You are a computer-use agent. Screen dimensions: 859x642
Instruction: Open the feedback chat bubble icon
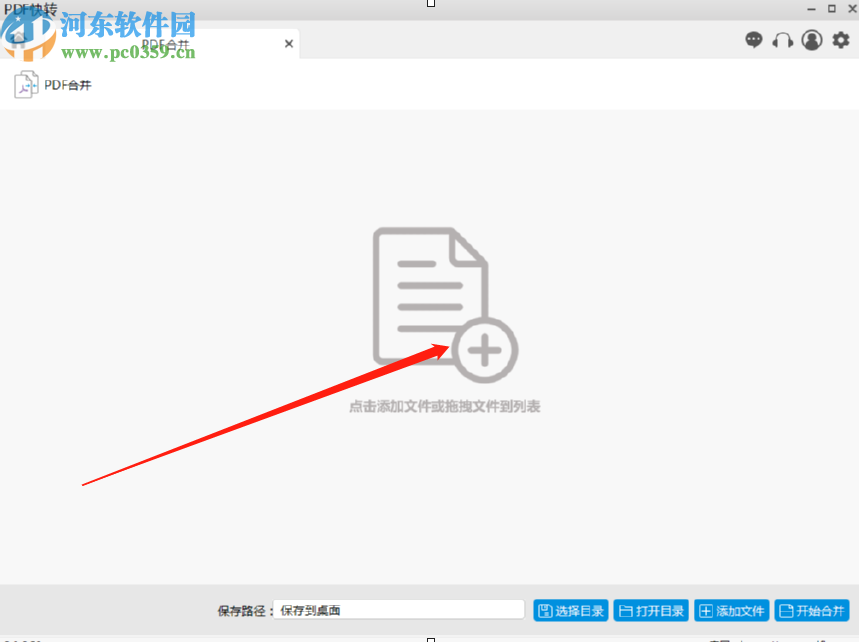(753, 40)
